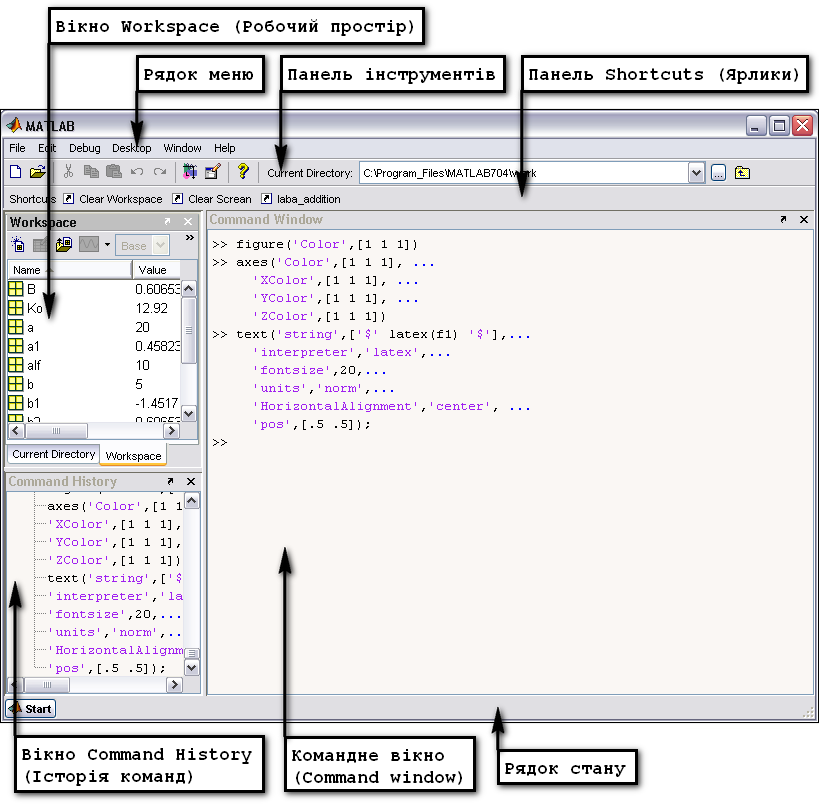Image resolution: width=819 pixels, height=805 pixels.
Task: Click the Cut scissors icon
Action: click(68, 171)
